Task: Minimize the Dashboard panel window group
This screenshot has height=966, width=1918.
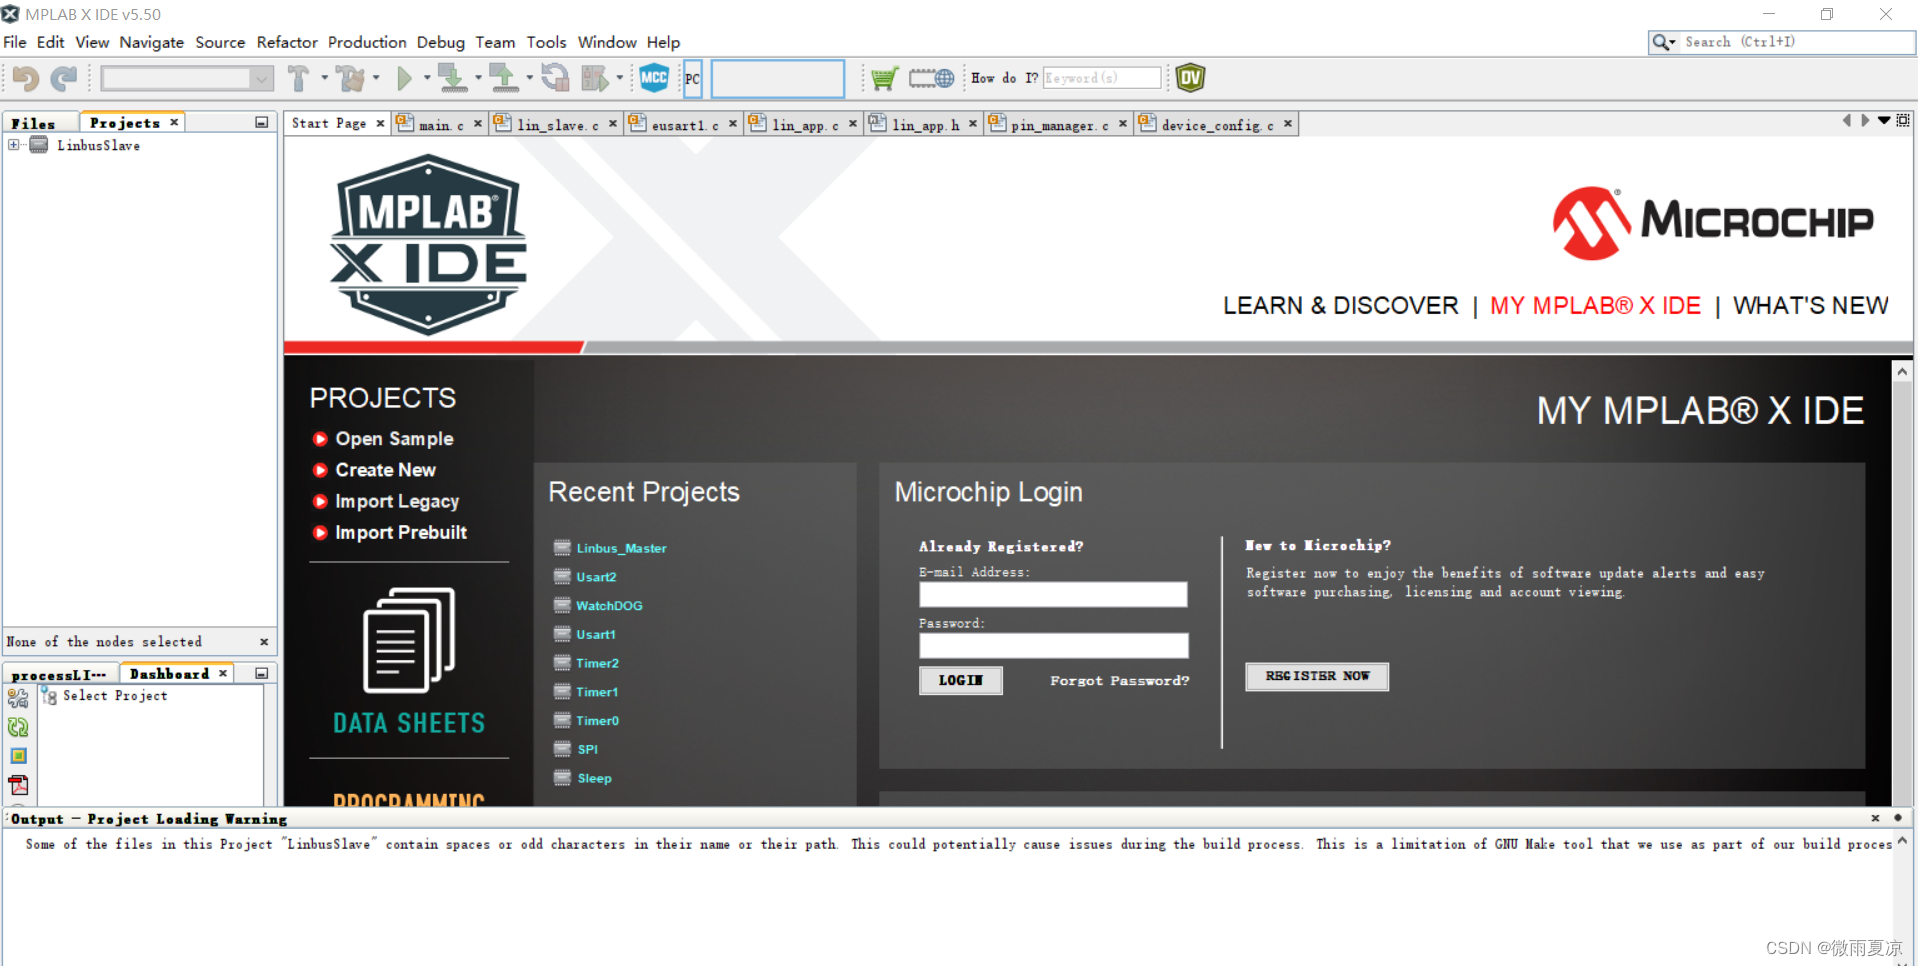Action: (262, 673)
